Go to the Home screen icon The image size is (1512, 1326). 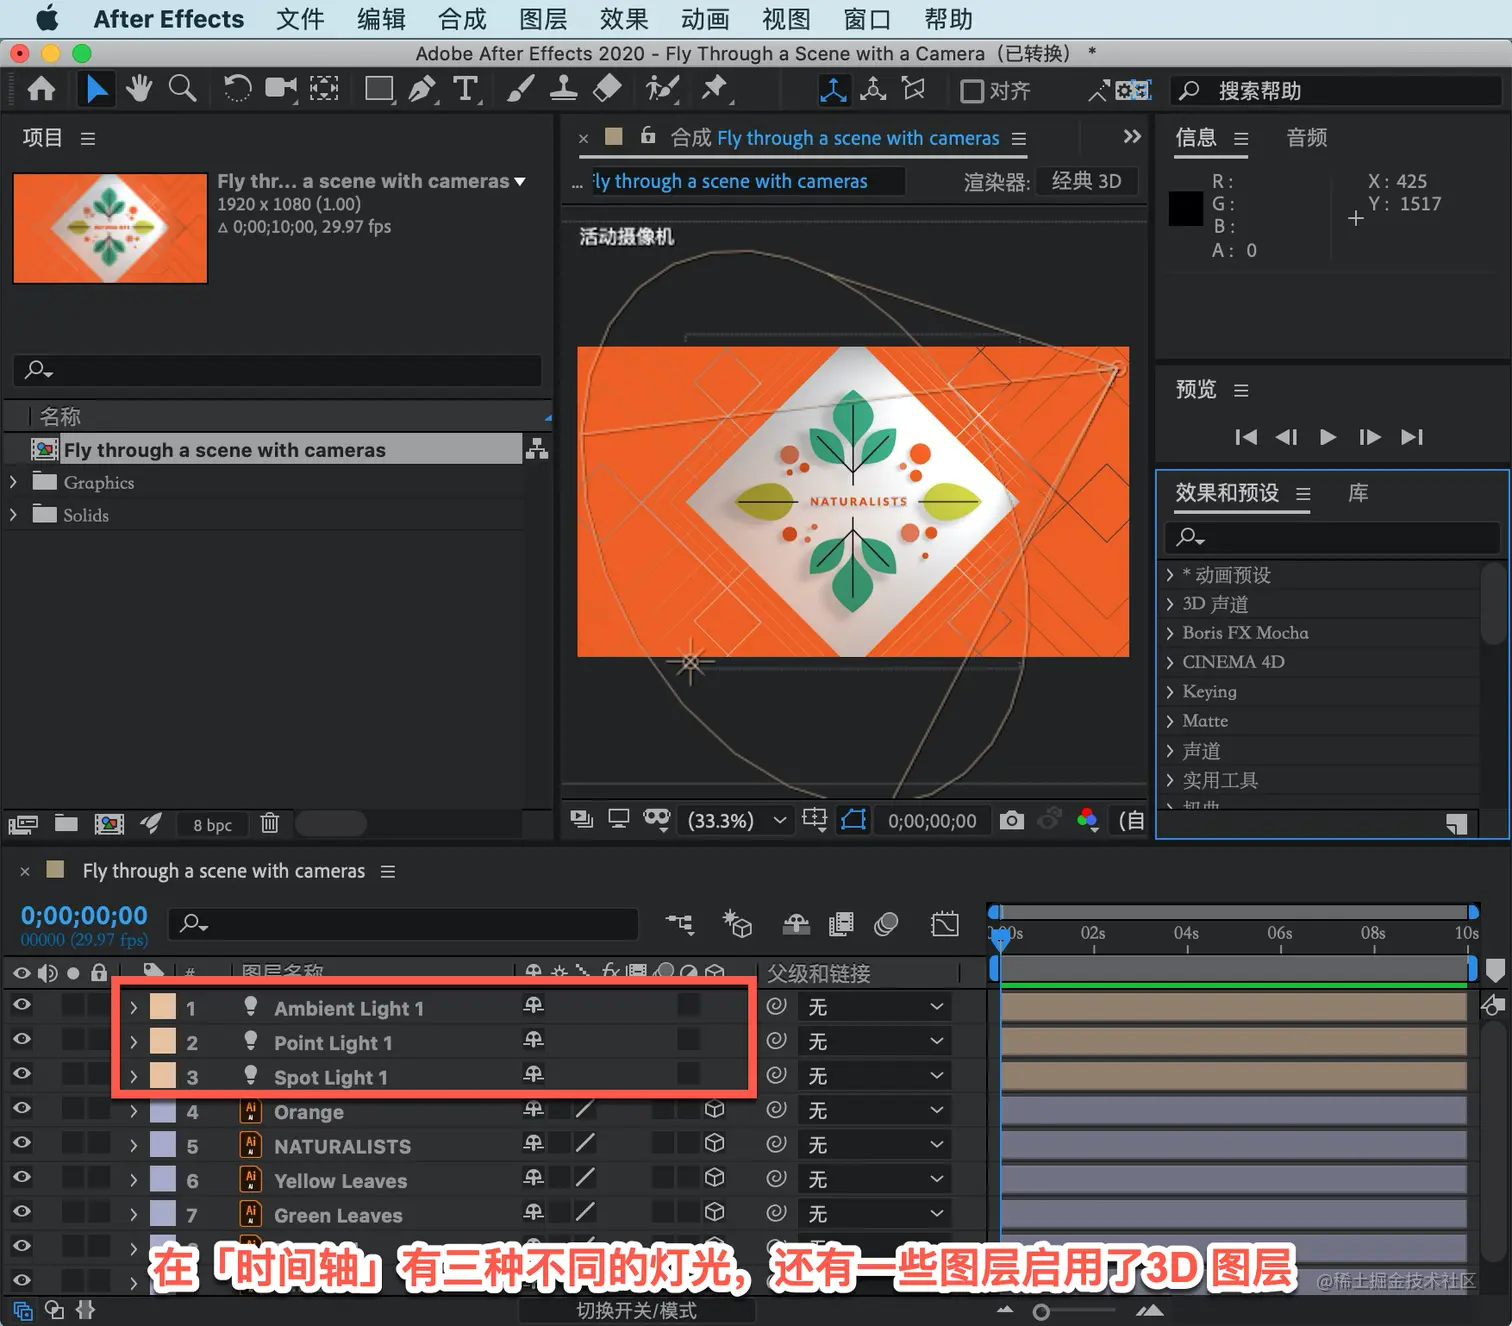click(41, 90)
